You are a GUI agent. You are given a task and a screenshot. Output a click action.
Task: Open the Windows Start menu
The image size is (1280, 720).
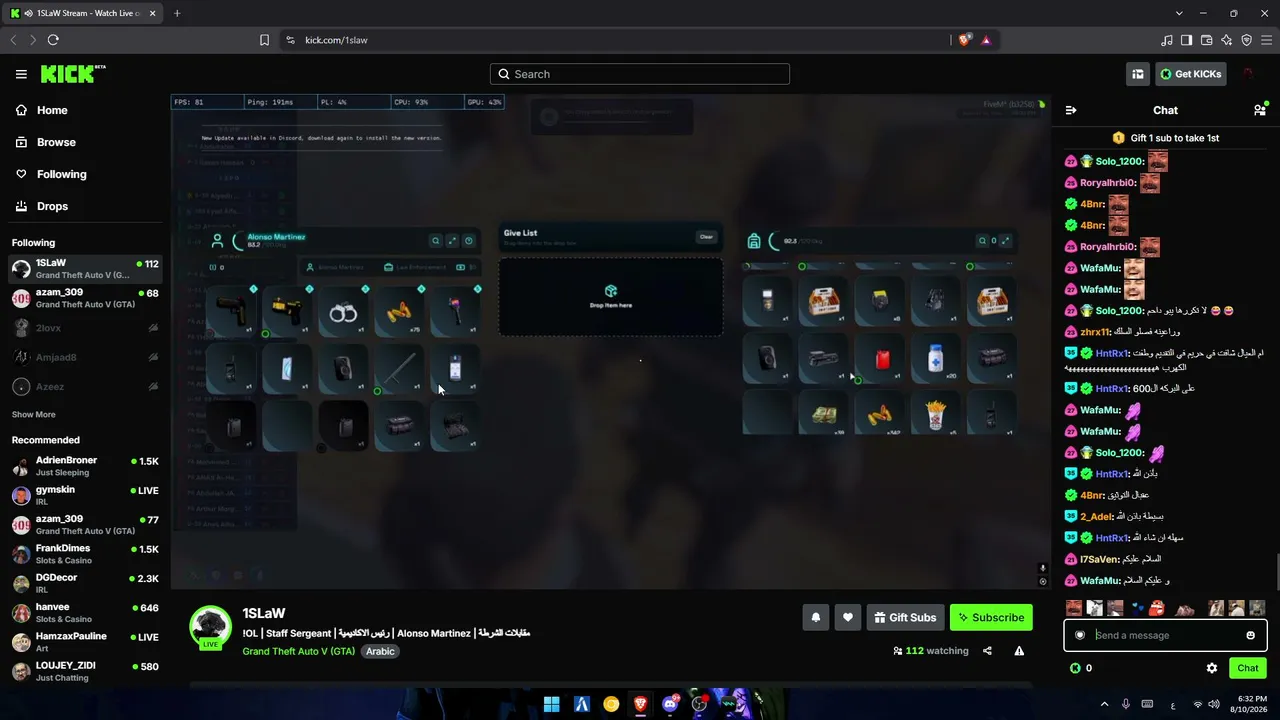pyautogui.click(x=551, y=704)
